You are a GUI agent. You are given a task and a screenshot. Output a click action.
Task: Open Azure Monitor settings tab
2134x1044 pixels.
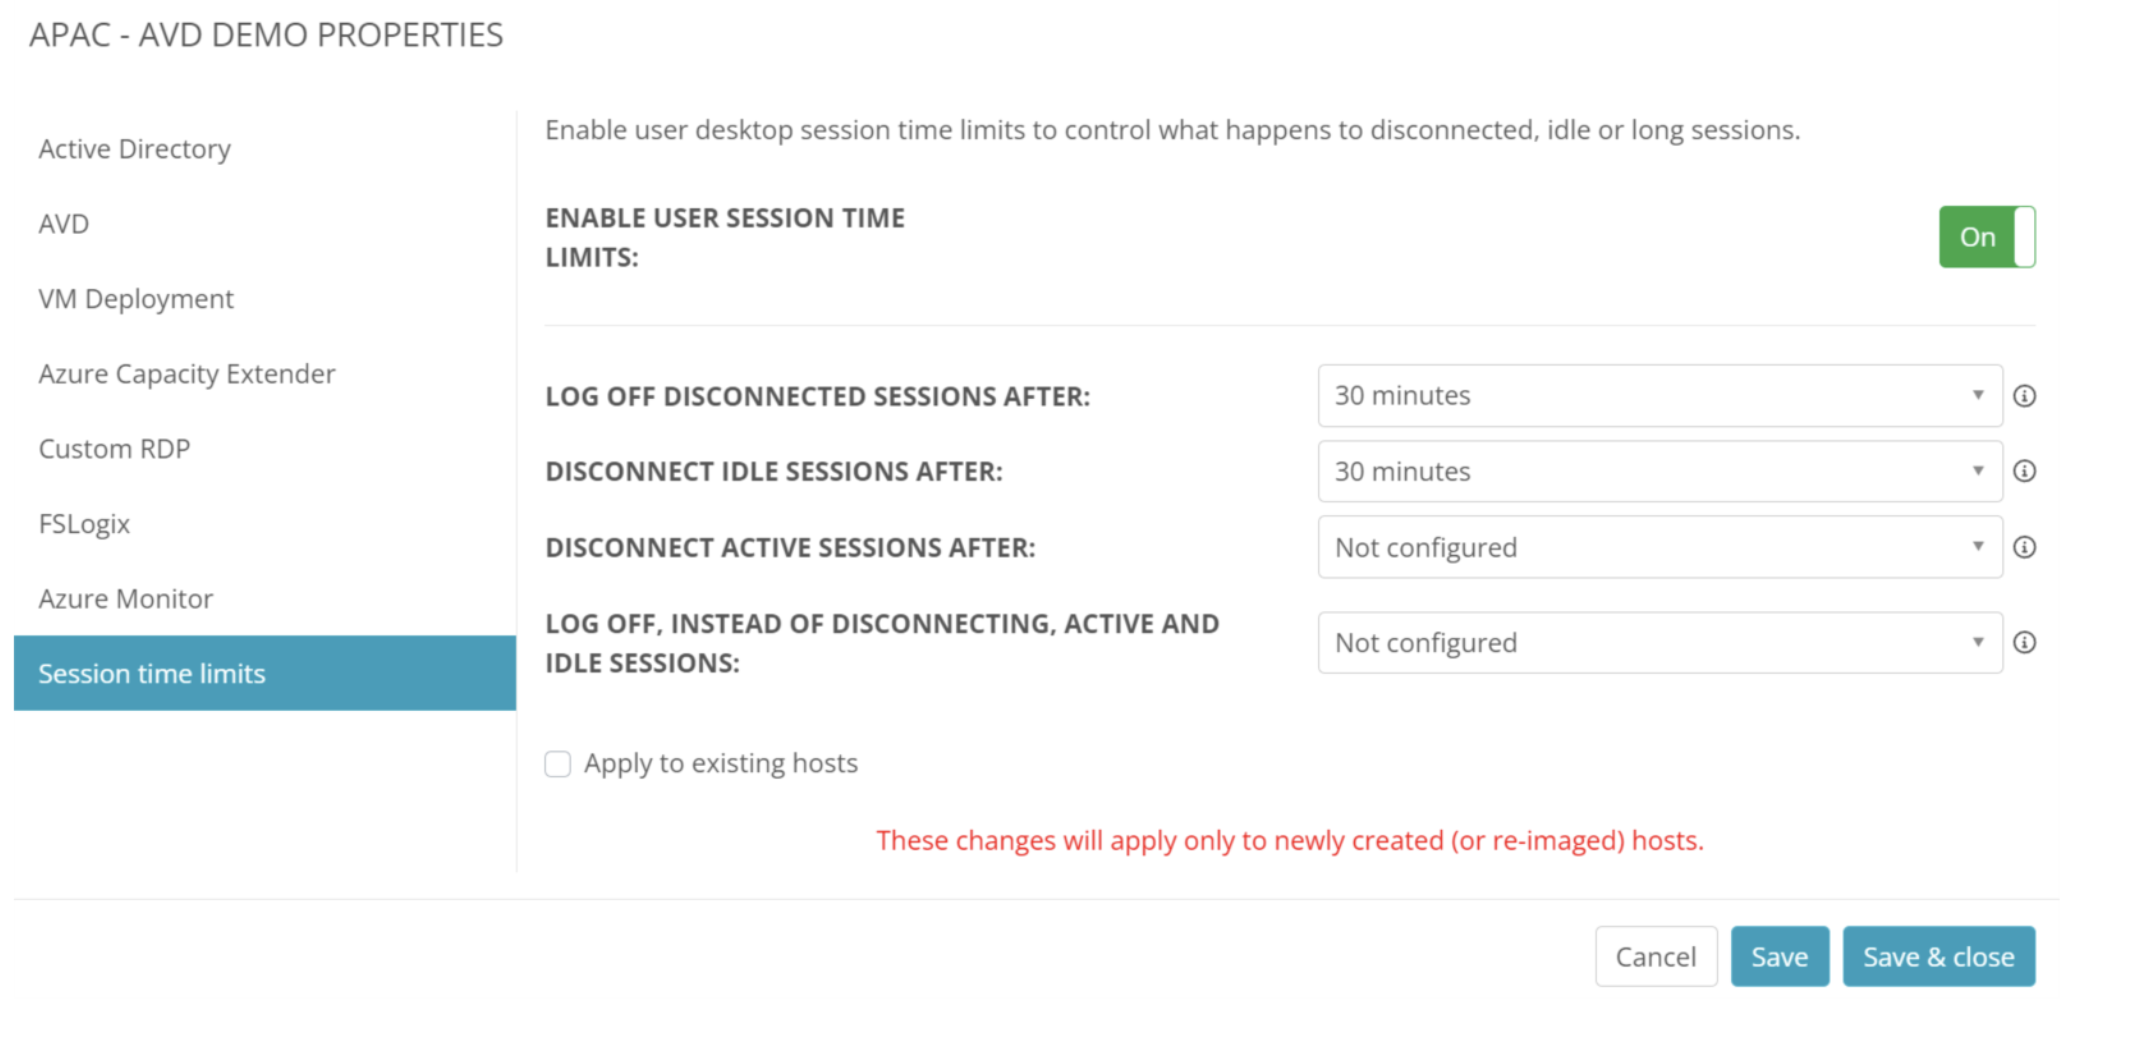[126, 599]
